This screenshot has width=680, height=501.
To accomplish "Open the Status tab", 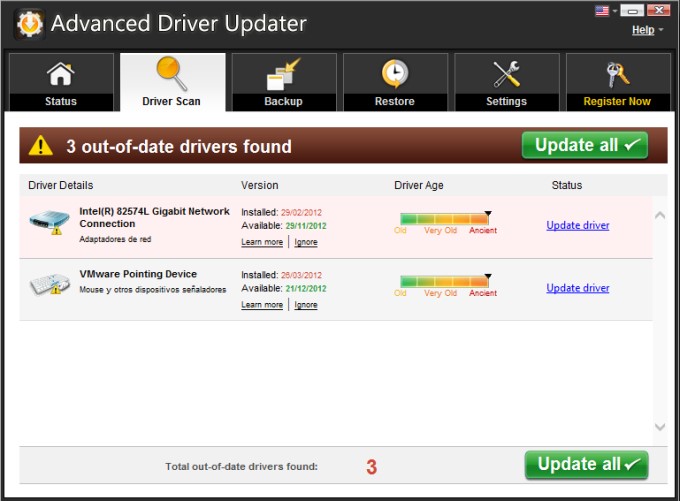I will 61,82.
